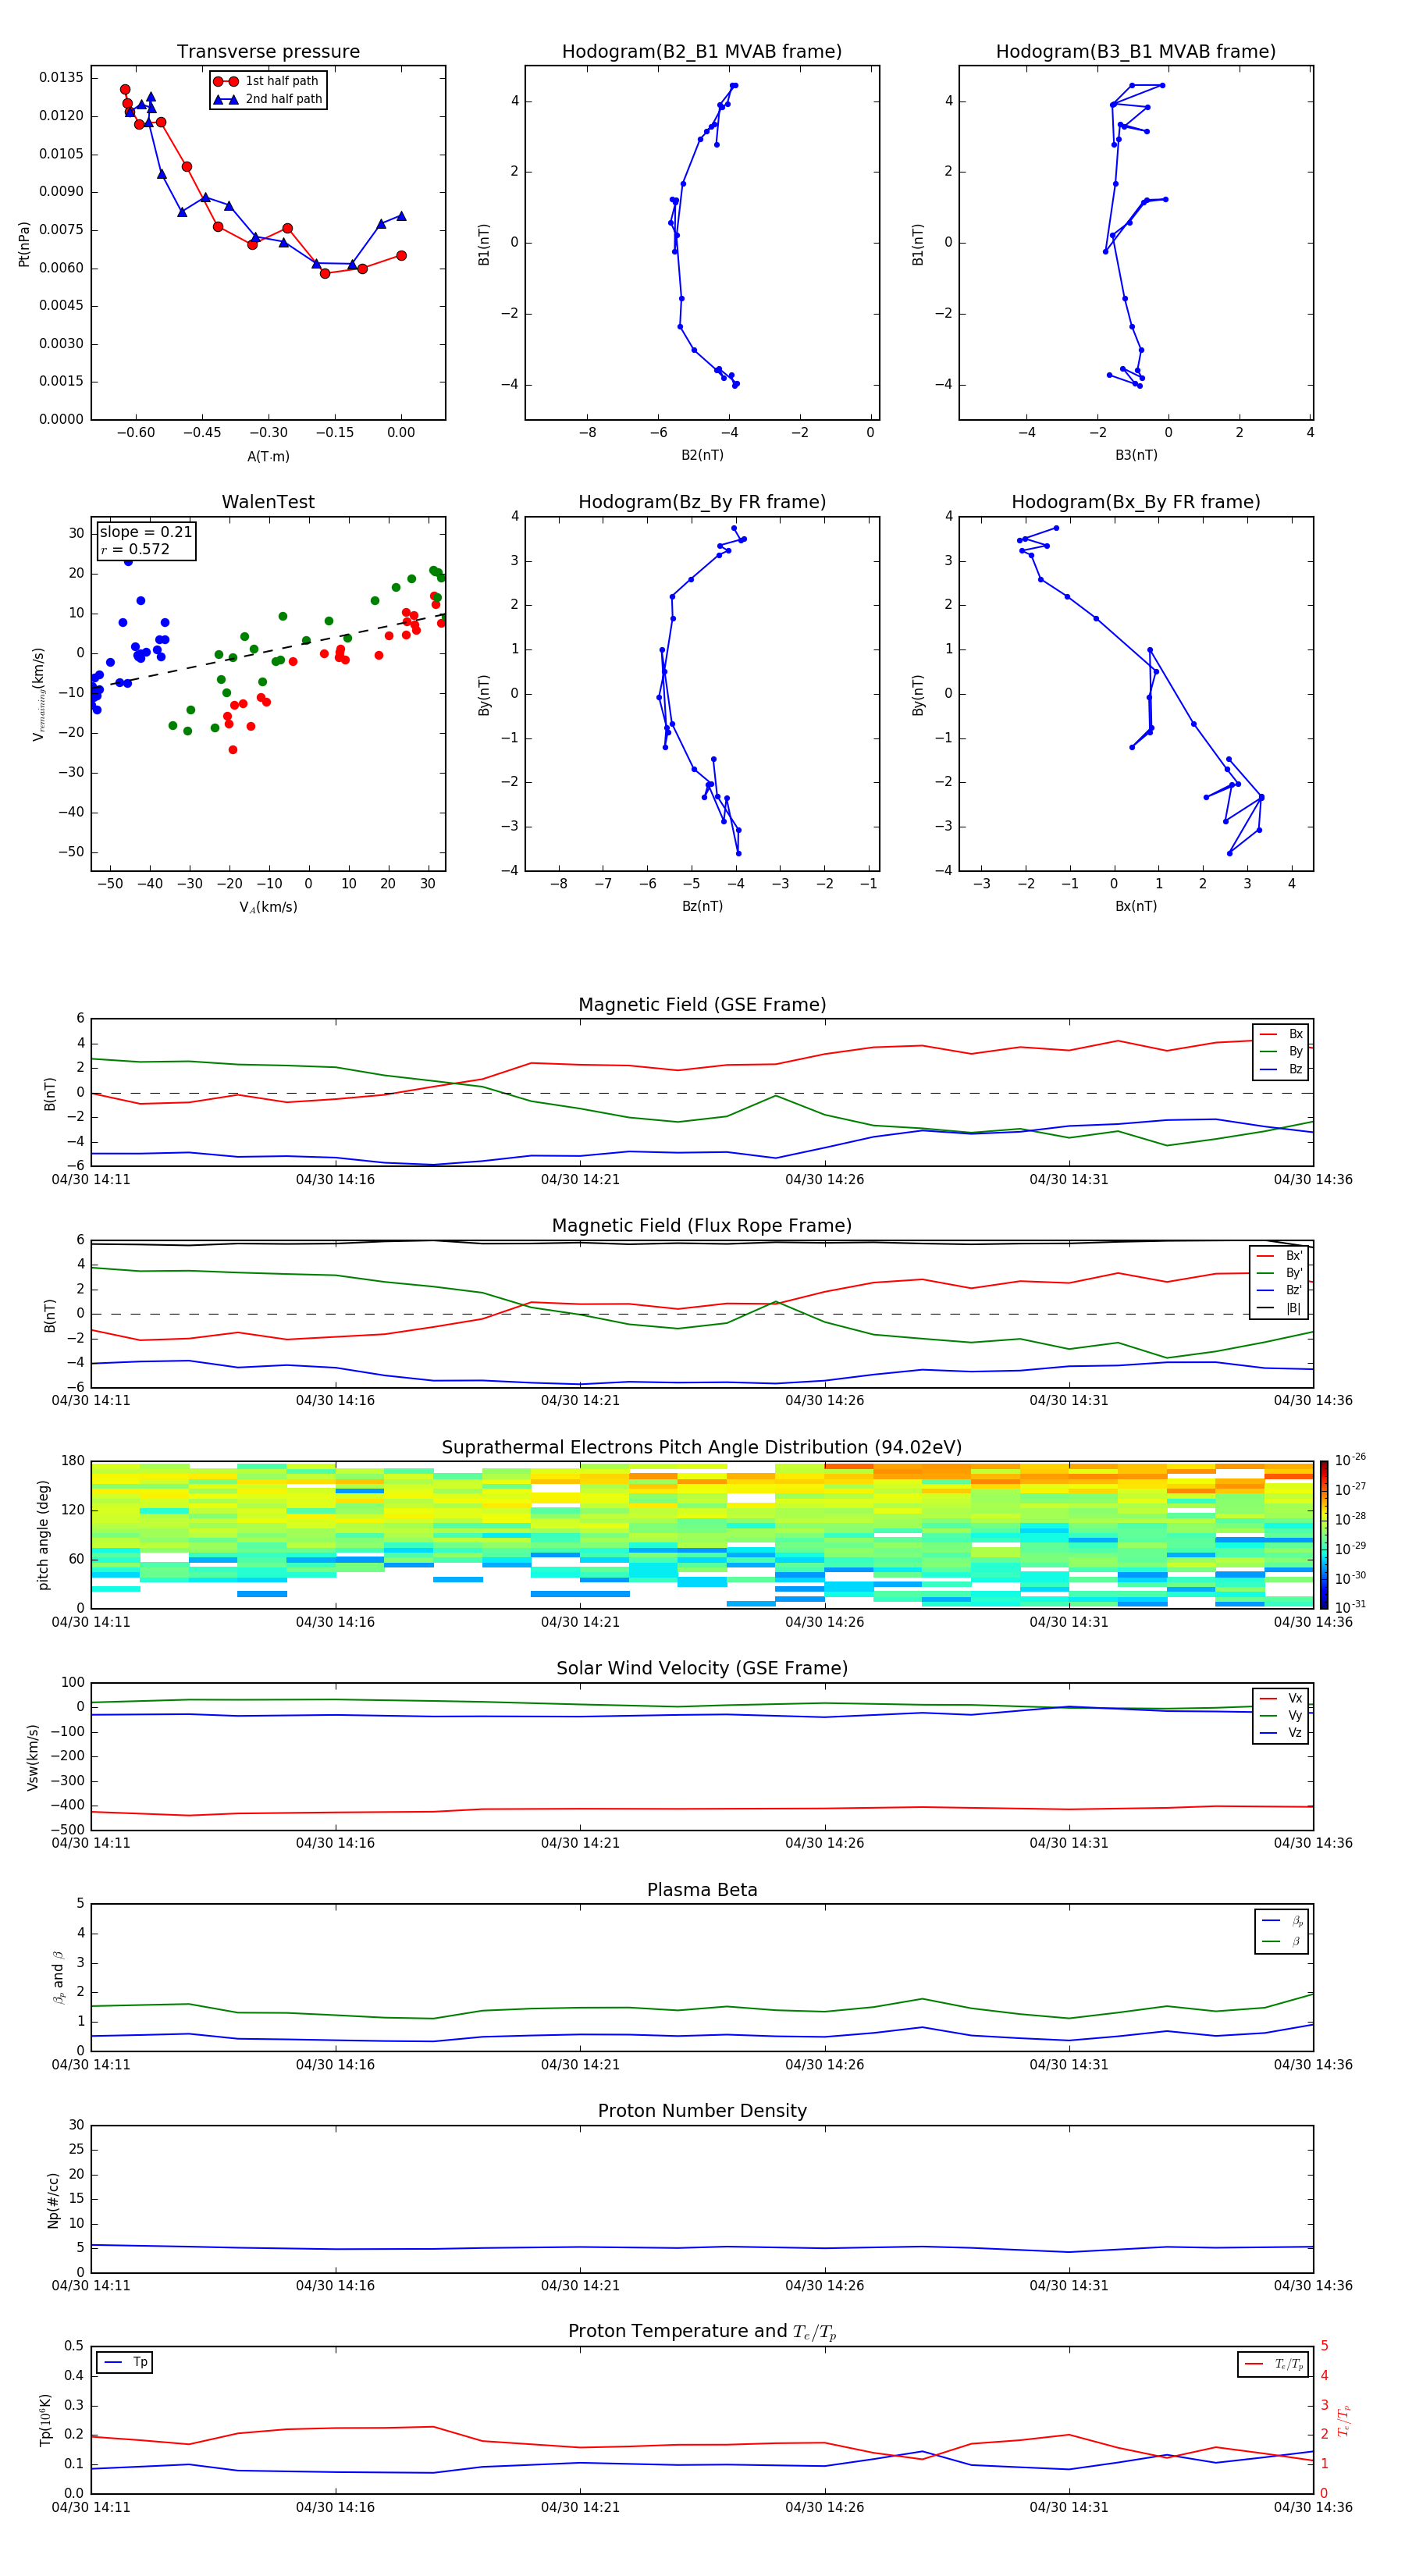This screenshot has width=1405, height=2576.
Task: Click 'Hodogram(B2_B1 MVAB frame)' title
Action: (x=702, y=52)
